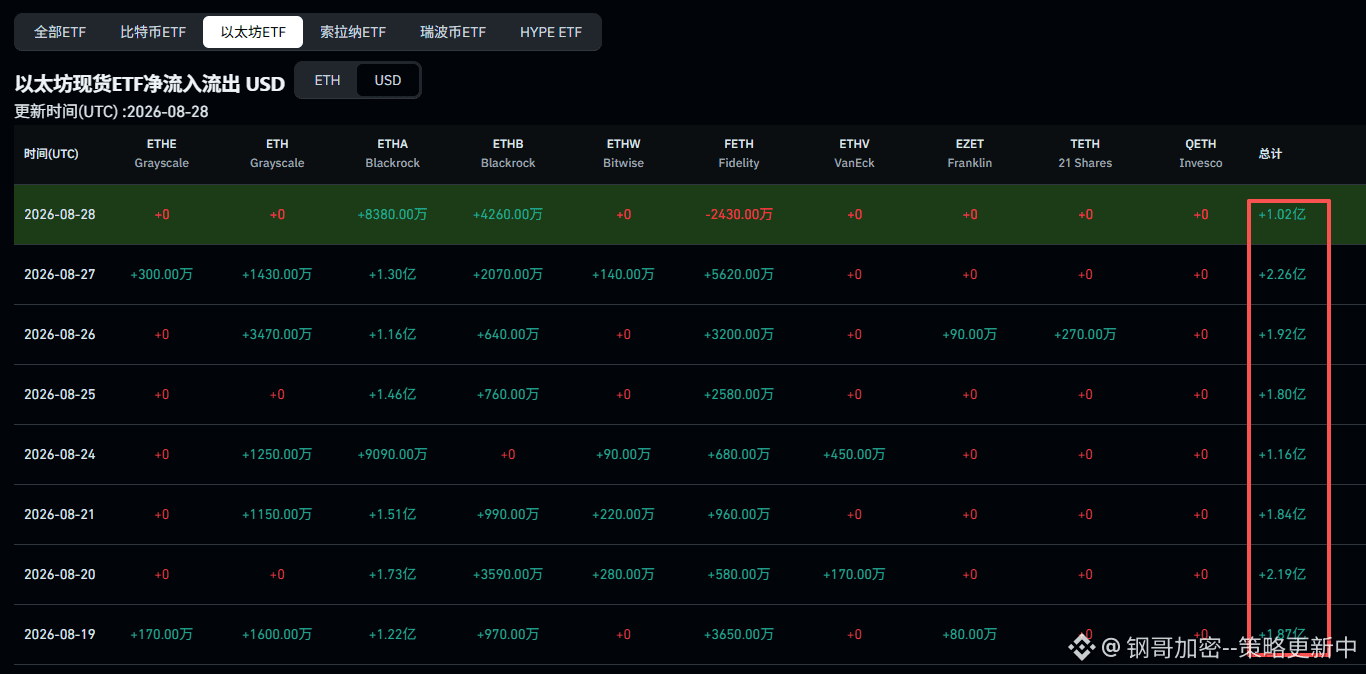Click the +2.19亿 total value
The image size is (1366, 674).
click(1282, 574)
